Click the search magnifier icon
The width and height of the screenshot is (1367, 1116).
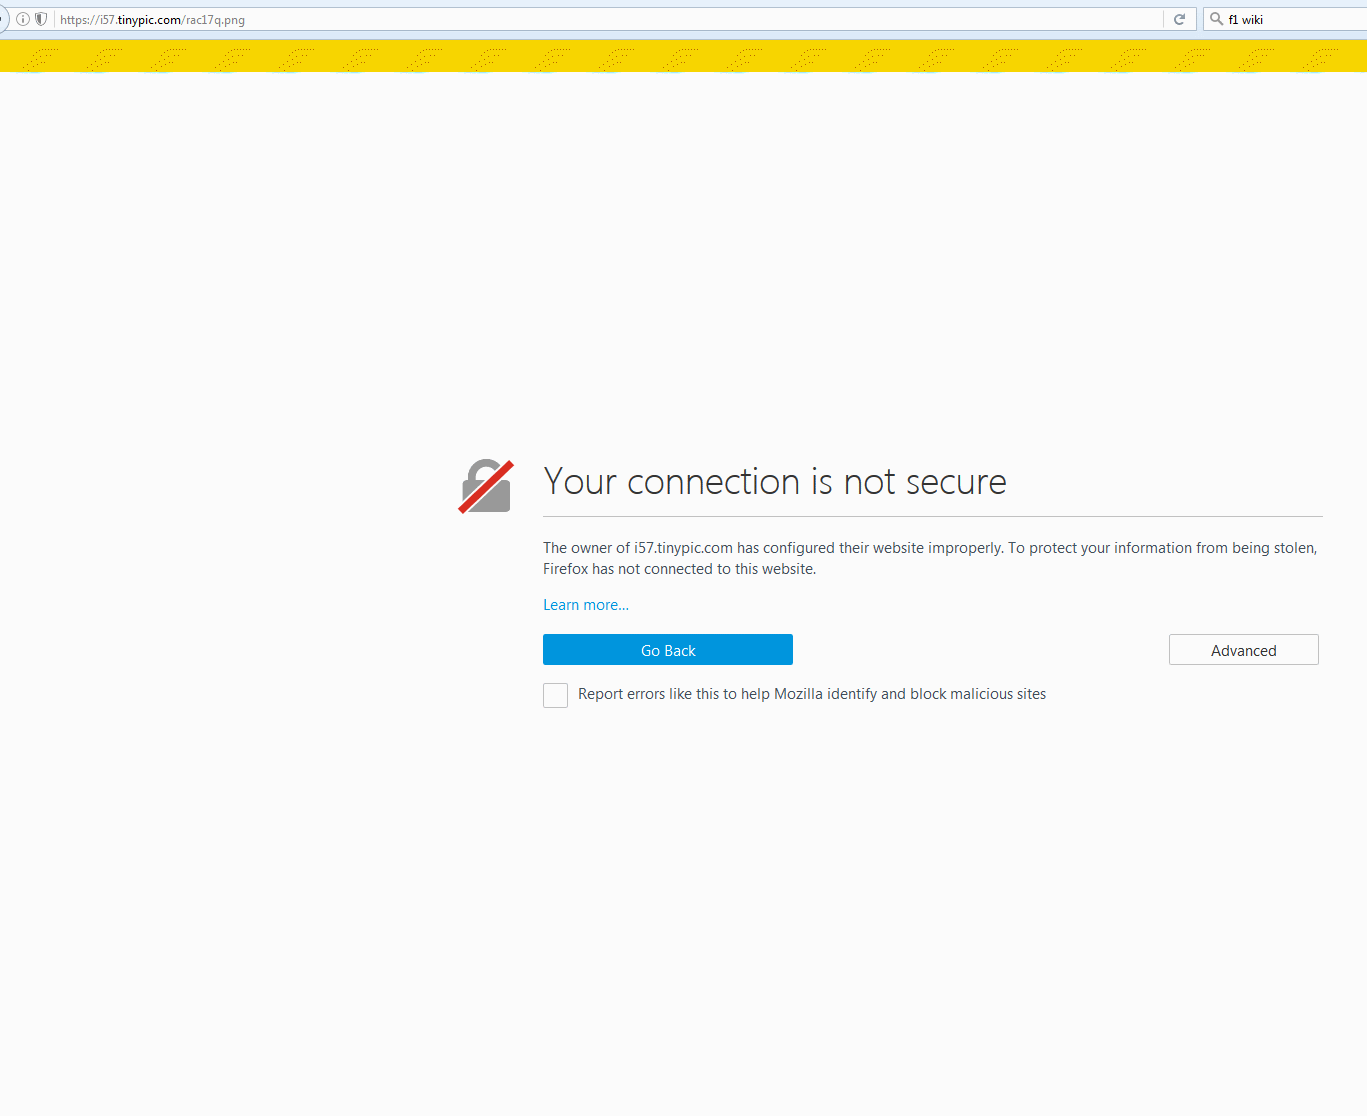(x=1217, y=19)
